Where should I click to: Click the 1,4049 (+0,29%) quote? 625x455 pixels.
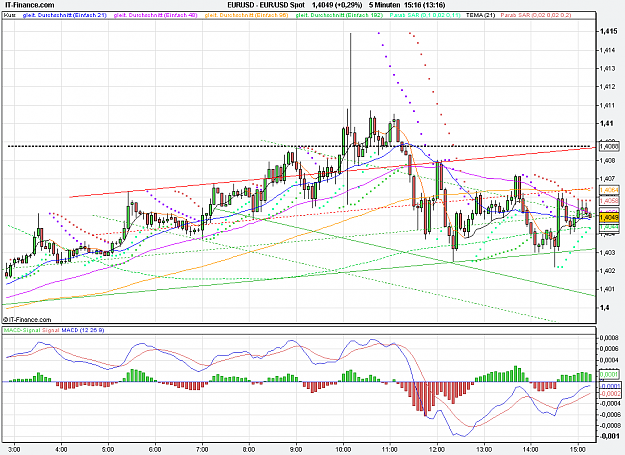[x=337, y=5]
